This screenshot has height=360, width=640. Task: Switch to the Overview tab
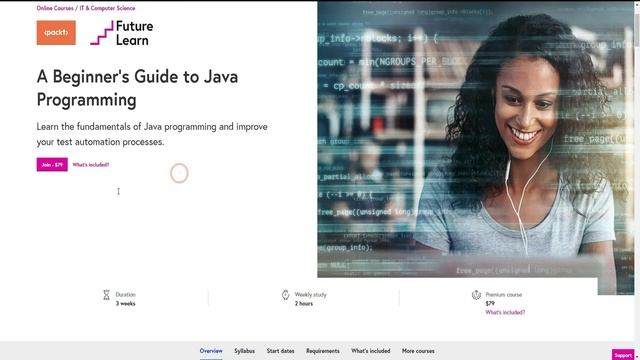pos(211,351)
